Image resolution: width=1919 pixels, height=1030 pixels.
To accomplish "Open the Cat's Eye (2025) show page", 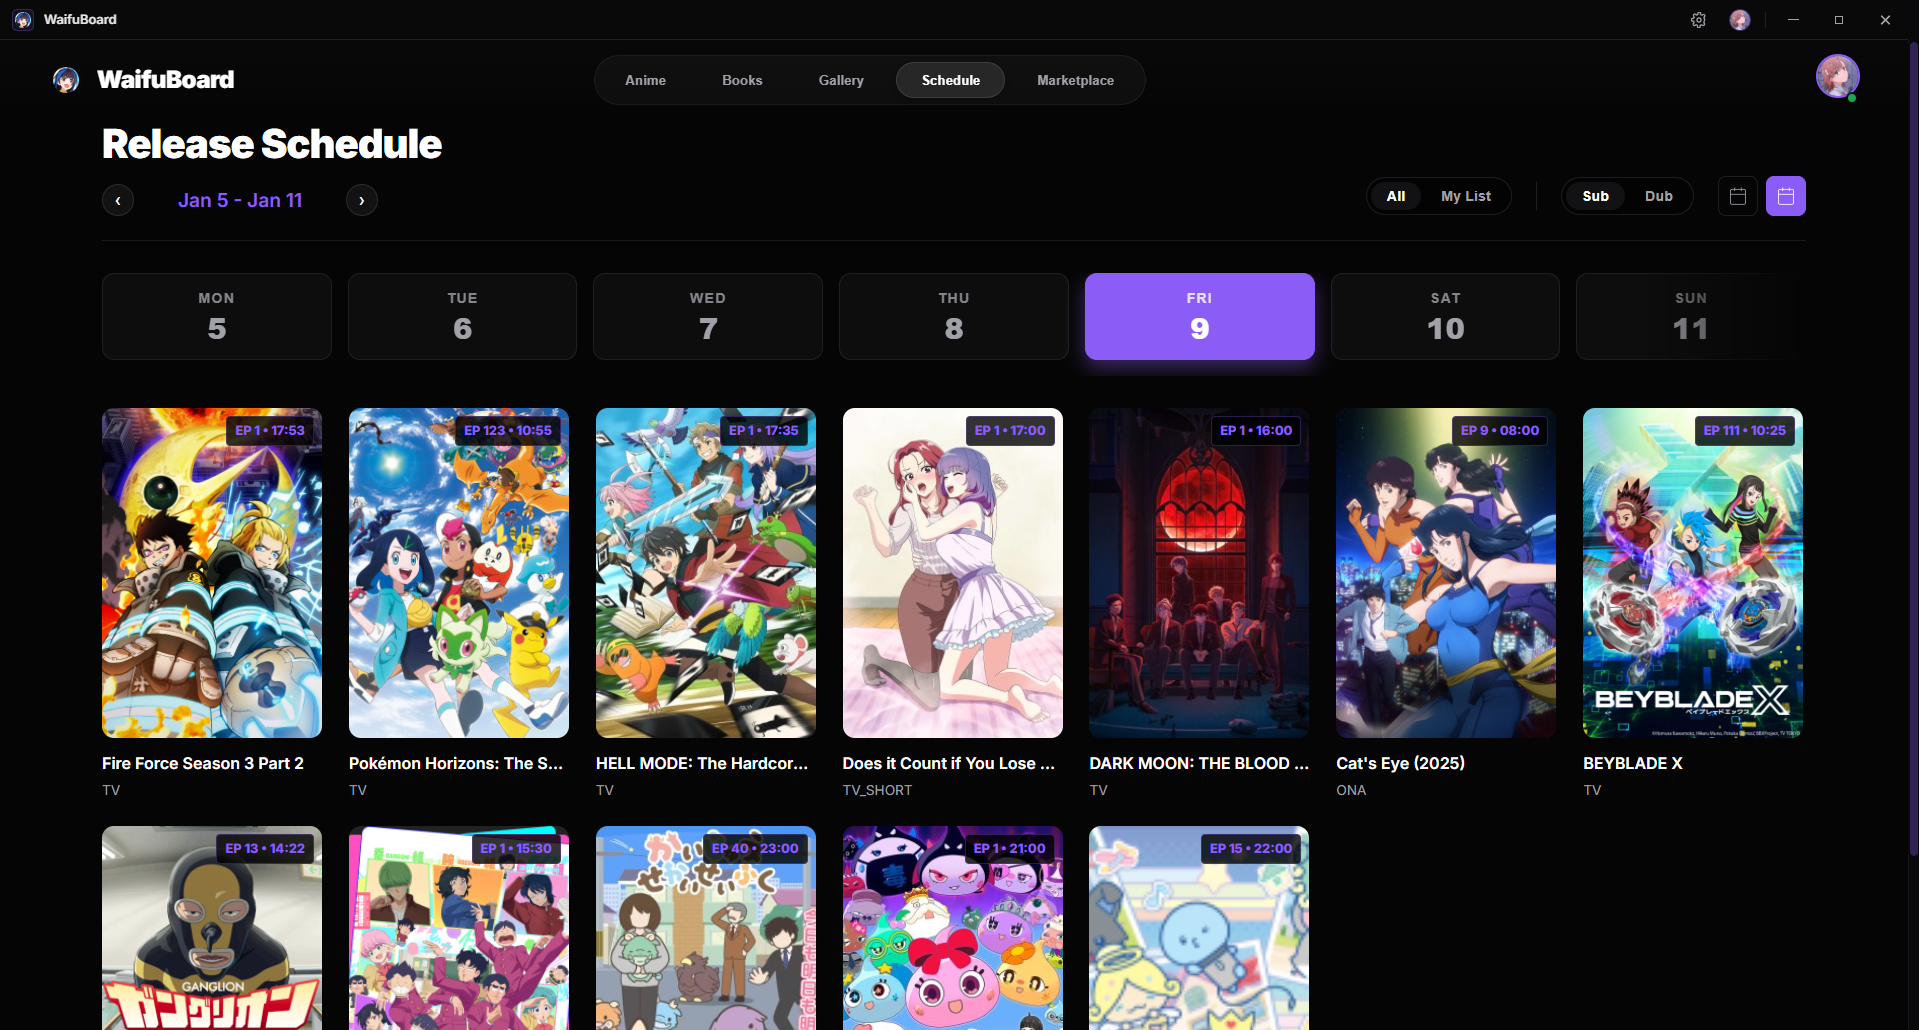I will tap(1445, 573).
